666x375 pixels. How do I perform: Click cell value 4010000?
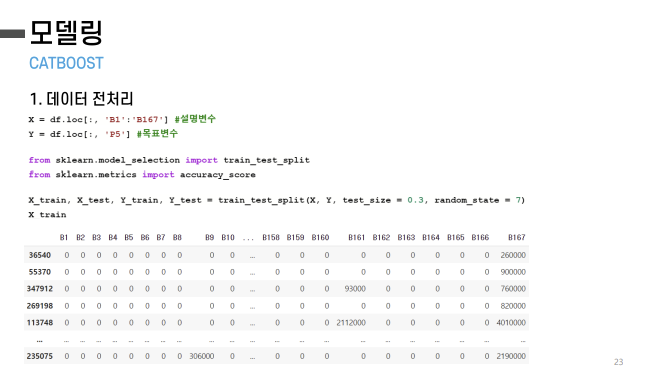511,323
